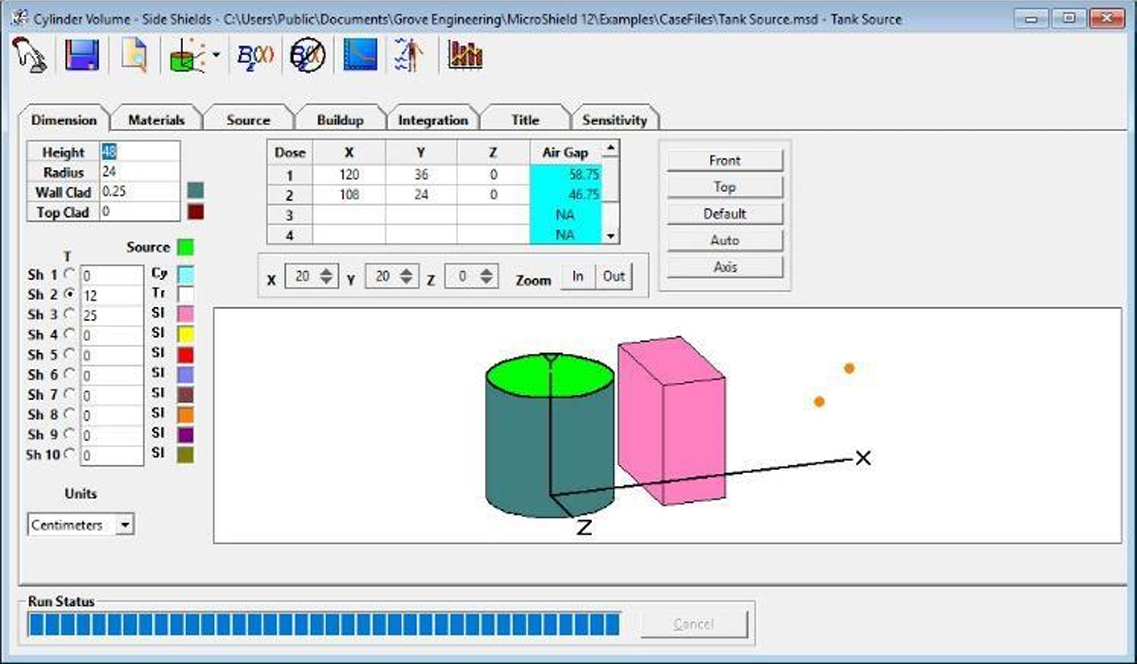Select the Sh 8 radio button
Image resolution: width=1137 pixels, height=664 pixels.
[x=70, y=413]
